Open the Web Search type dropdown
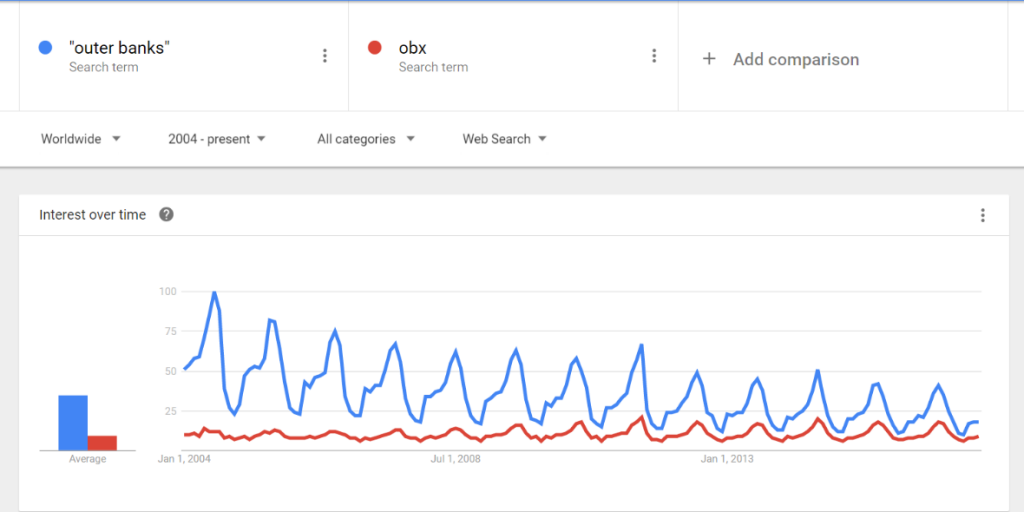This screenshot has height=512, width=1024. click(504, 139)
